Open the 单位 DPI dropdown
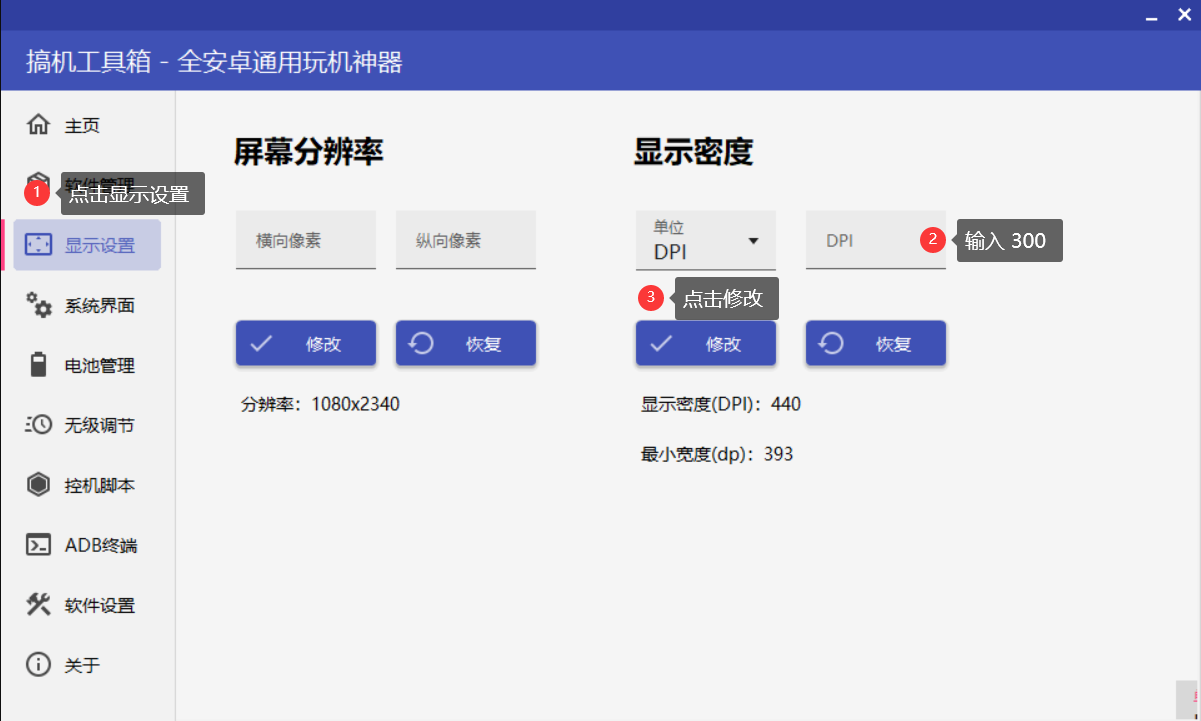The width and height of the screenshot is (1201, 721). 706,240
